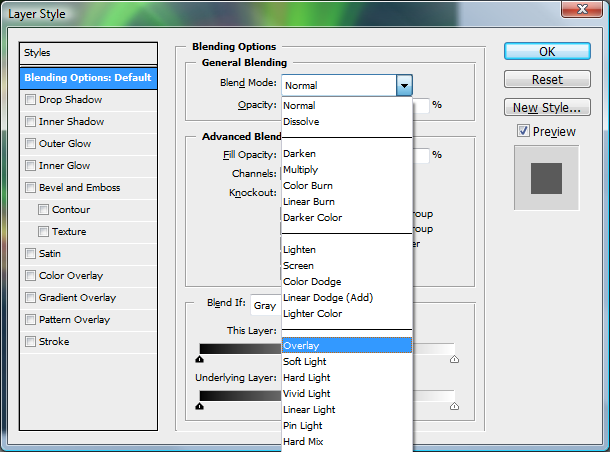Click the OK button

coord(547,52)
